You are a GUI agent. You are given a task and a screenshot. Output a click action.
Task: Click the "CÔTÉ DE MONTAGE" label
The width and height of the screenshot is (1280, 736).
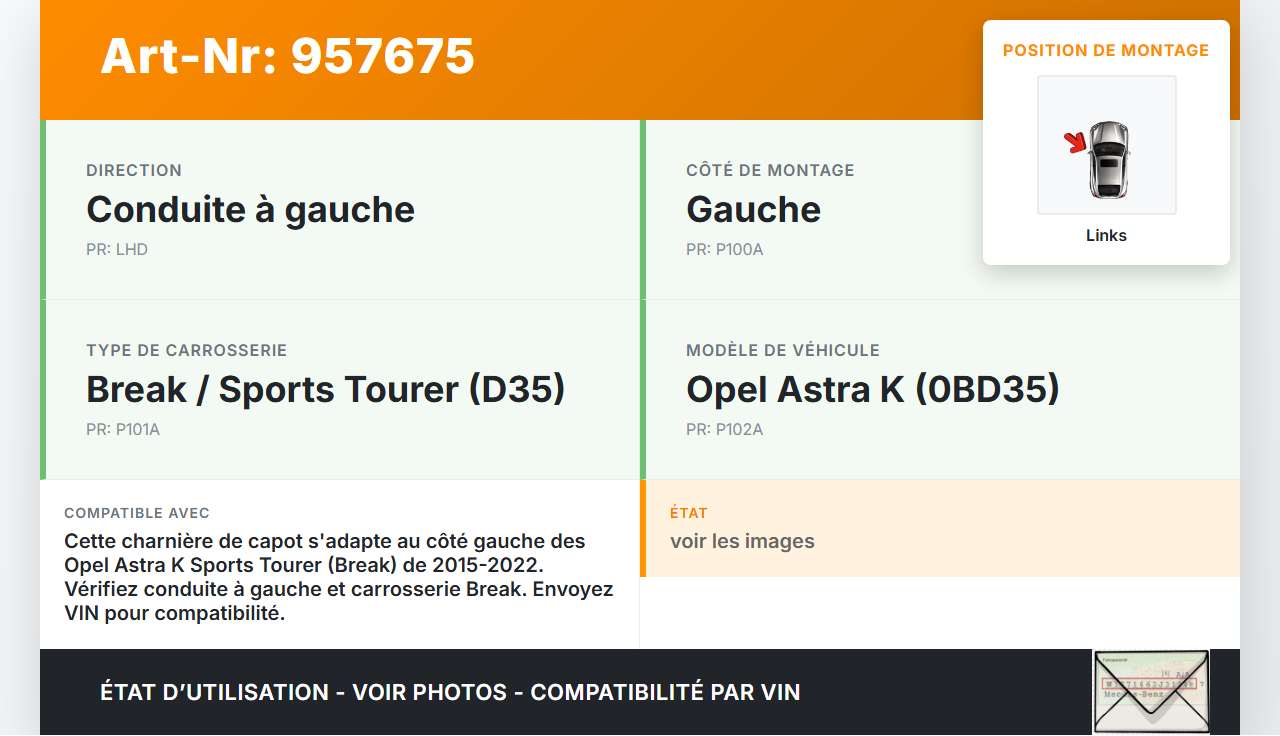tap(770, 171)
